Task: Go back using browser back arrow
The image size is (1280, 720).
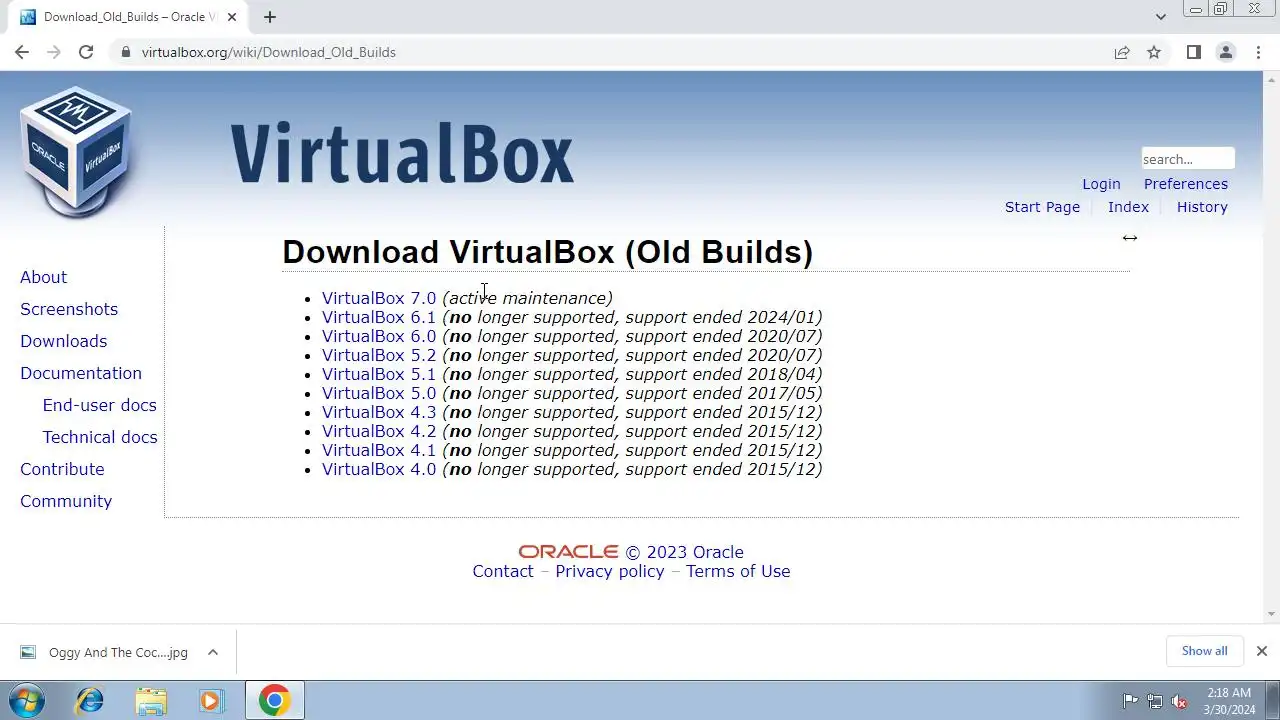Action: point(22,52)
